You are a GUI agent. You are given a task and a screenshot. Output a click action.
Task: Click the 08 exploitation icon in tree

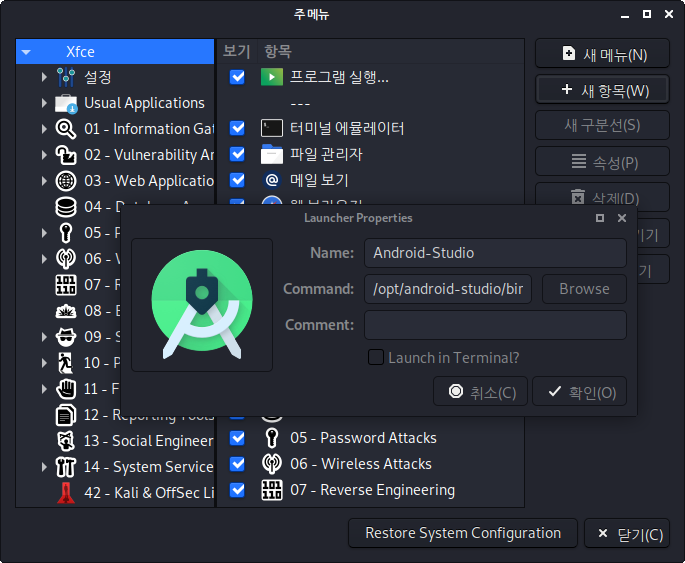66,311
